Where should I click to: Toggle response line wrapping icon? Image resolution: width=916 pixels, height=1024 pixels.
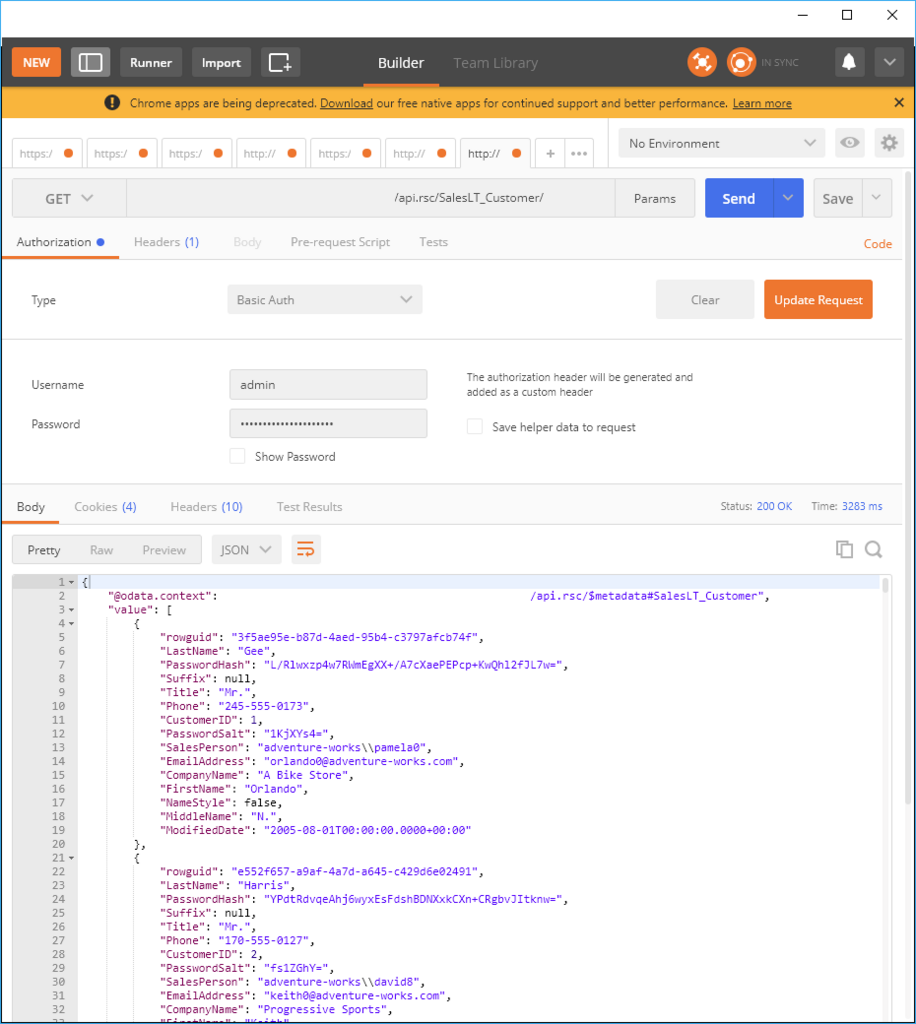click(x=306, y=550)
